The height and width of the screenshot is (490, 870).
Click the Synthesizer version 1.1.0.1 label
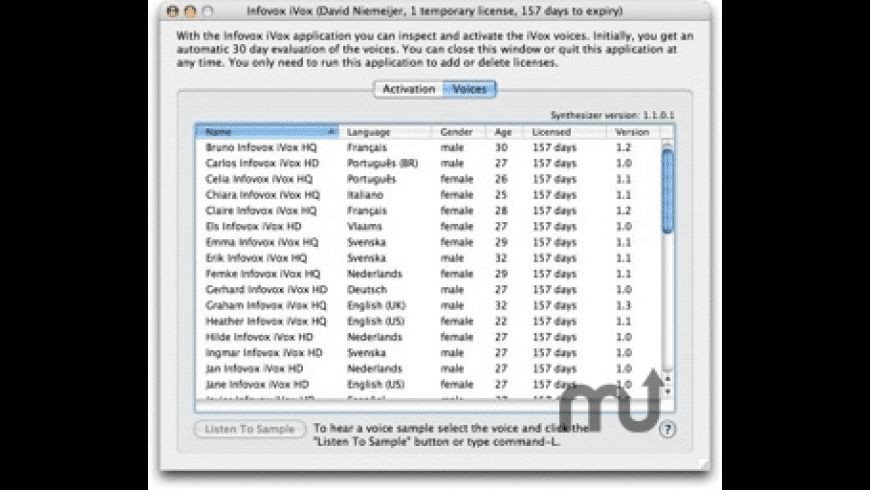[x=613, y=115]
